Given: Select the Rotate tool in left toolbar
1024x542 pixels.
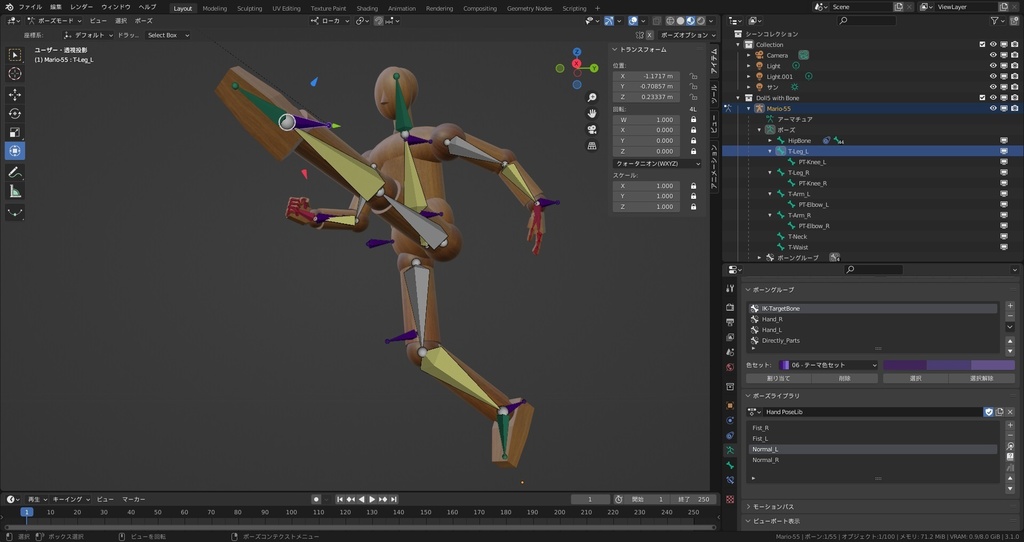Looking at the screenshot, I should (x=15, y=113).
